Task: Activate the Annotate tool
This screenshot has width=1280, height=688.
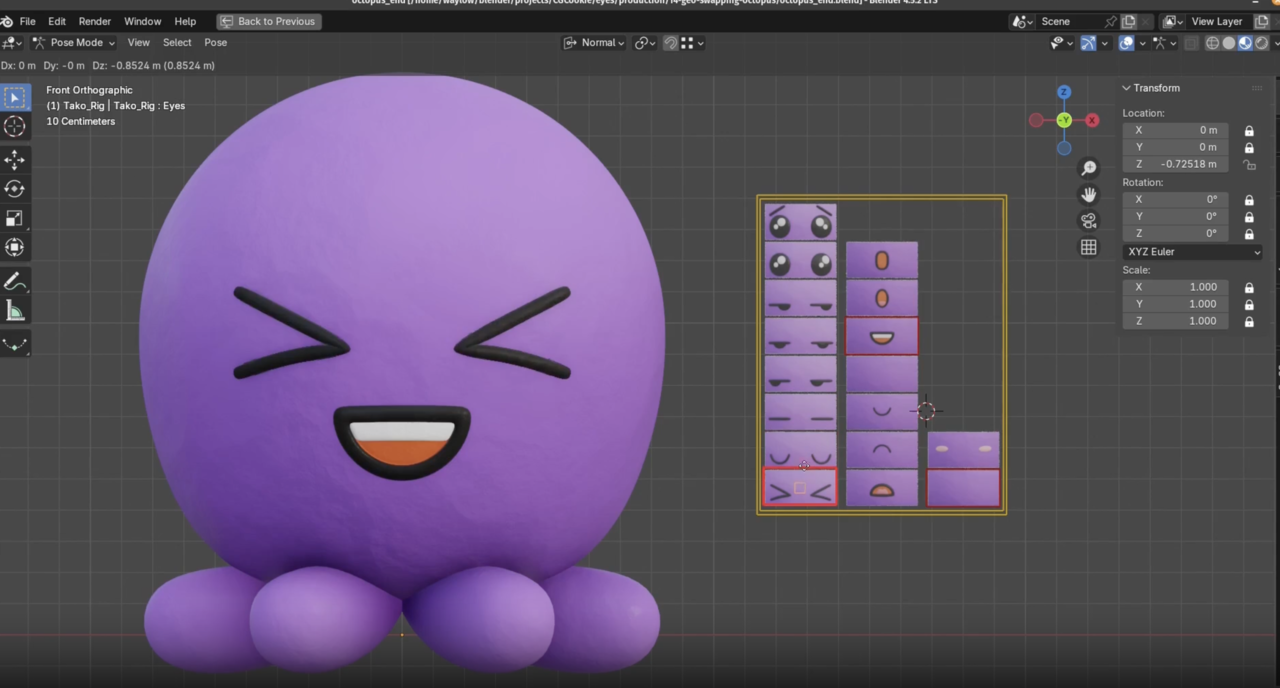Action: pyautogui.click(x=15, y=281)
